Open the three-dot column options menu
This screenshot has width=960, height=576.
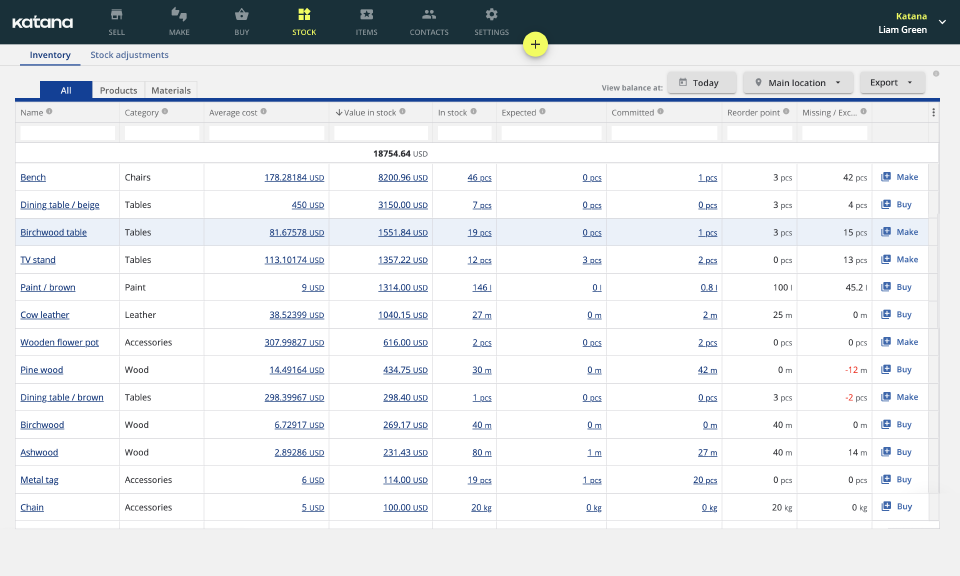[934, 112]
